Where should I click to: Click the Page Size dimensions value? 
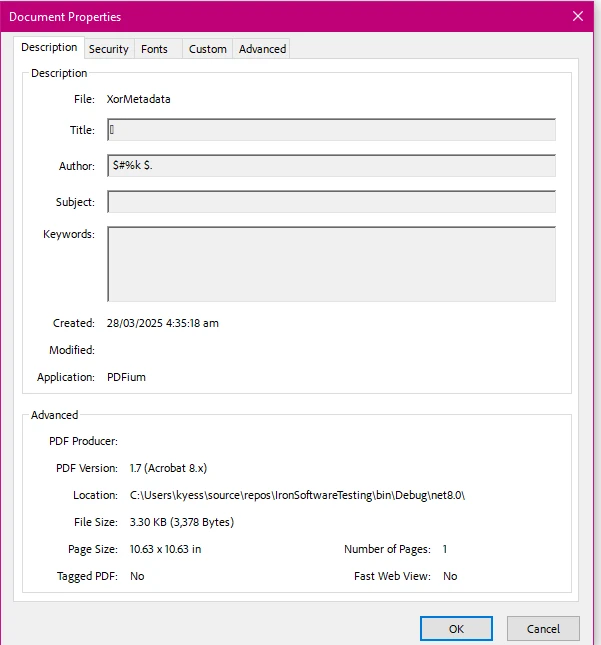pos(165,549)
